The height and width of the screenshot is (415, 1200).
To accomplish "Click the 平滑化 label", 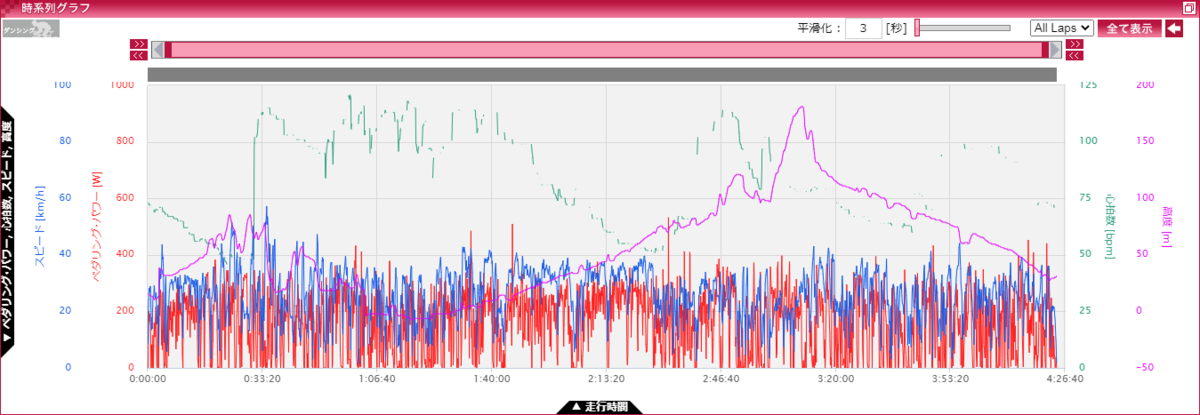I will coord(817,28).
